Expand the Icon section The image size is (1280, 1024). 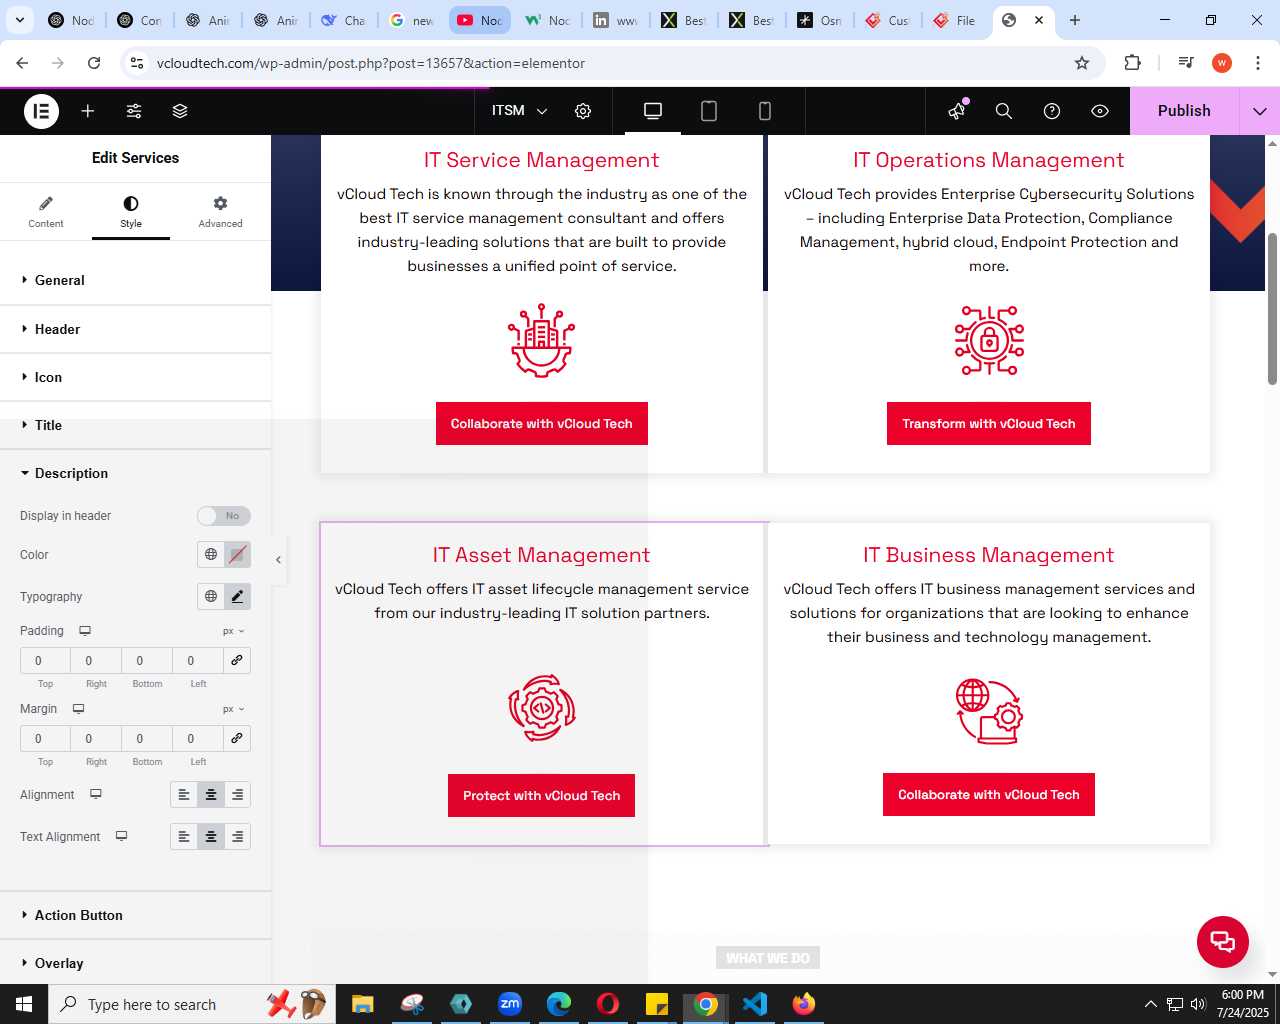(135, 377)
